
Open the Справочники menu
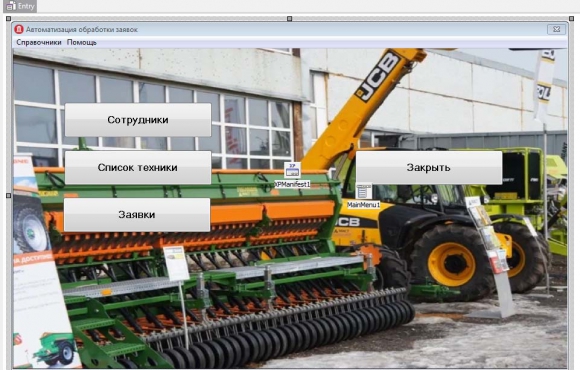tap(39, 43)
